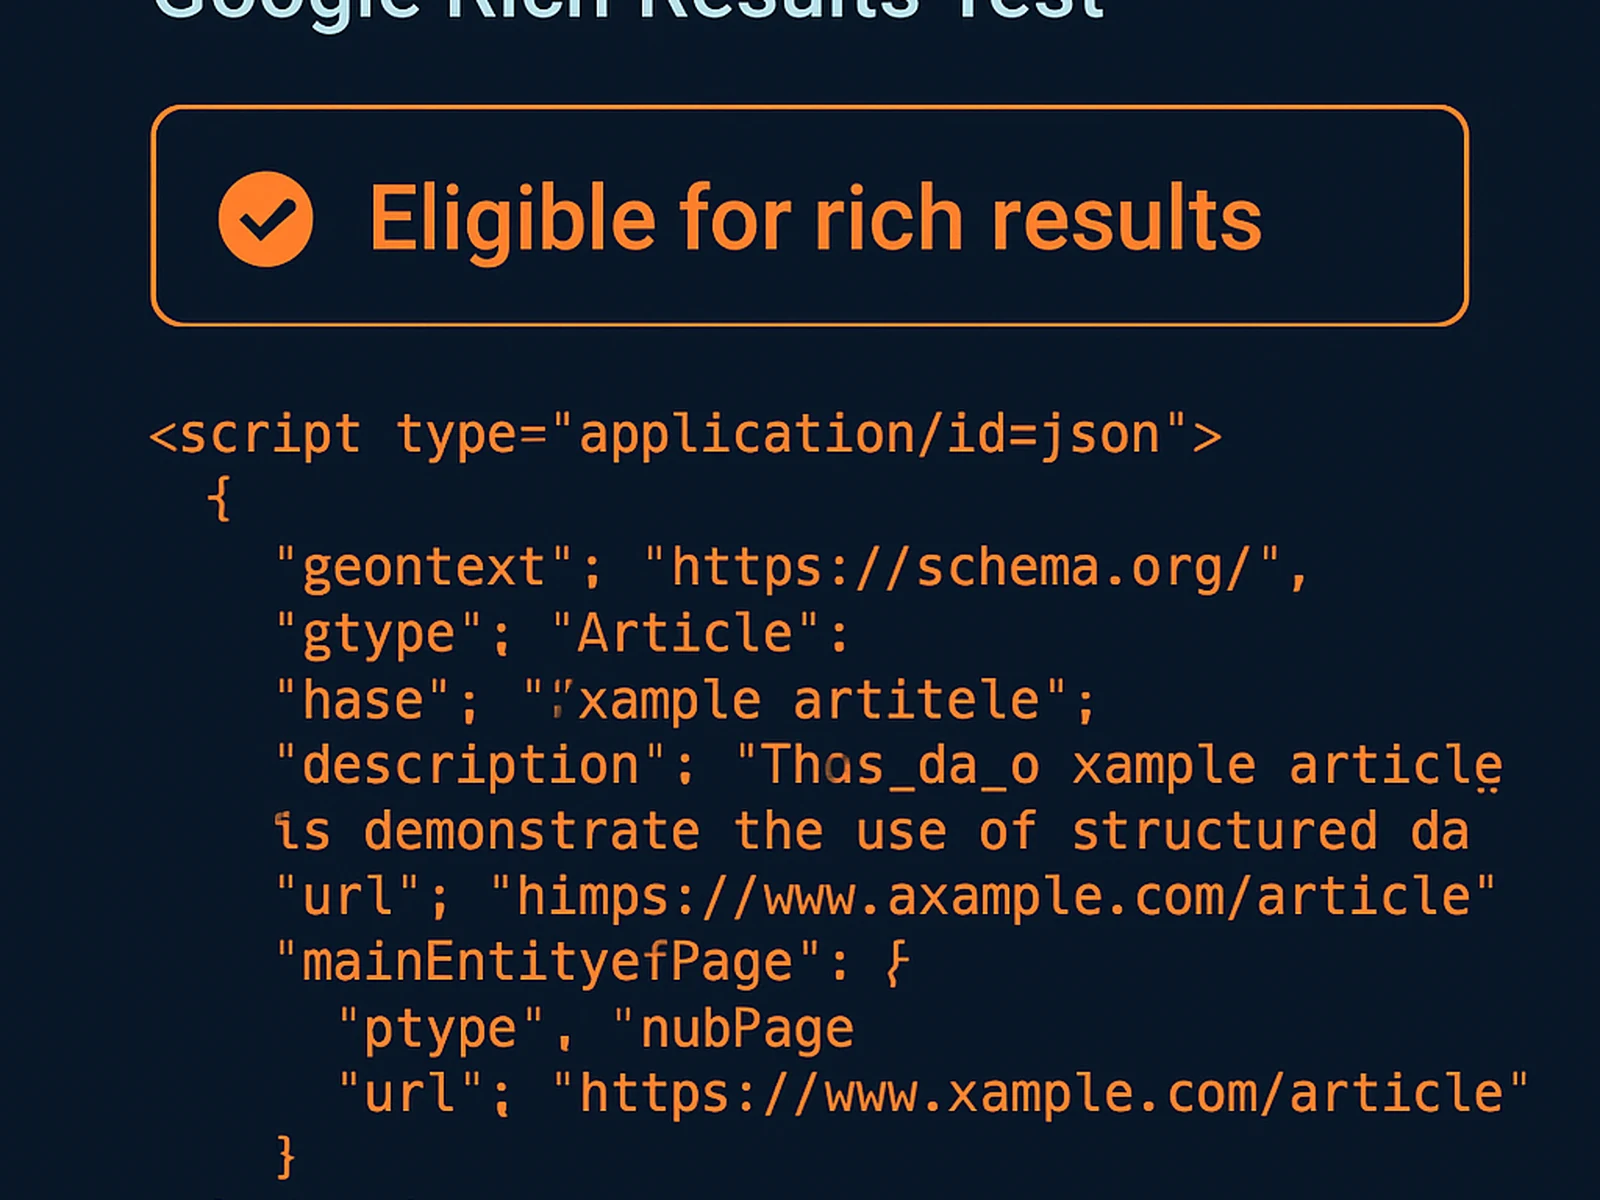Screen dimensions: 1600x1200
Task: Click the closing curly brace at the bottom
Action: tap(286, 1156)
